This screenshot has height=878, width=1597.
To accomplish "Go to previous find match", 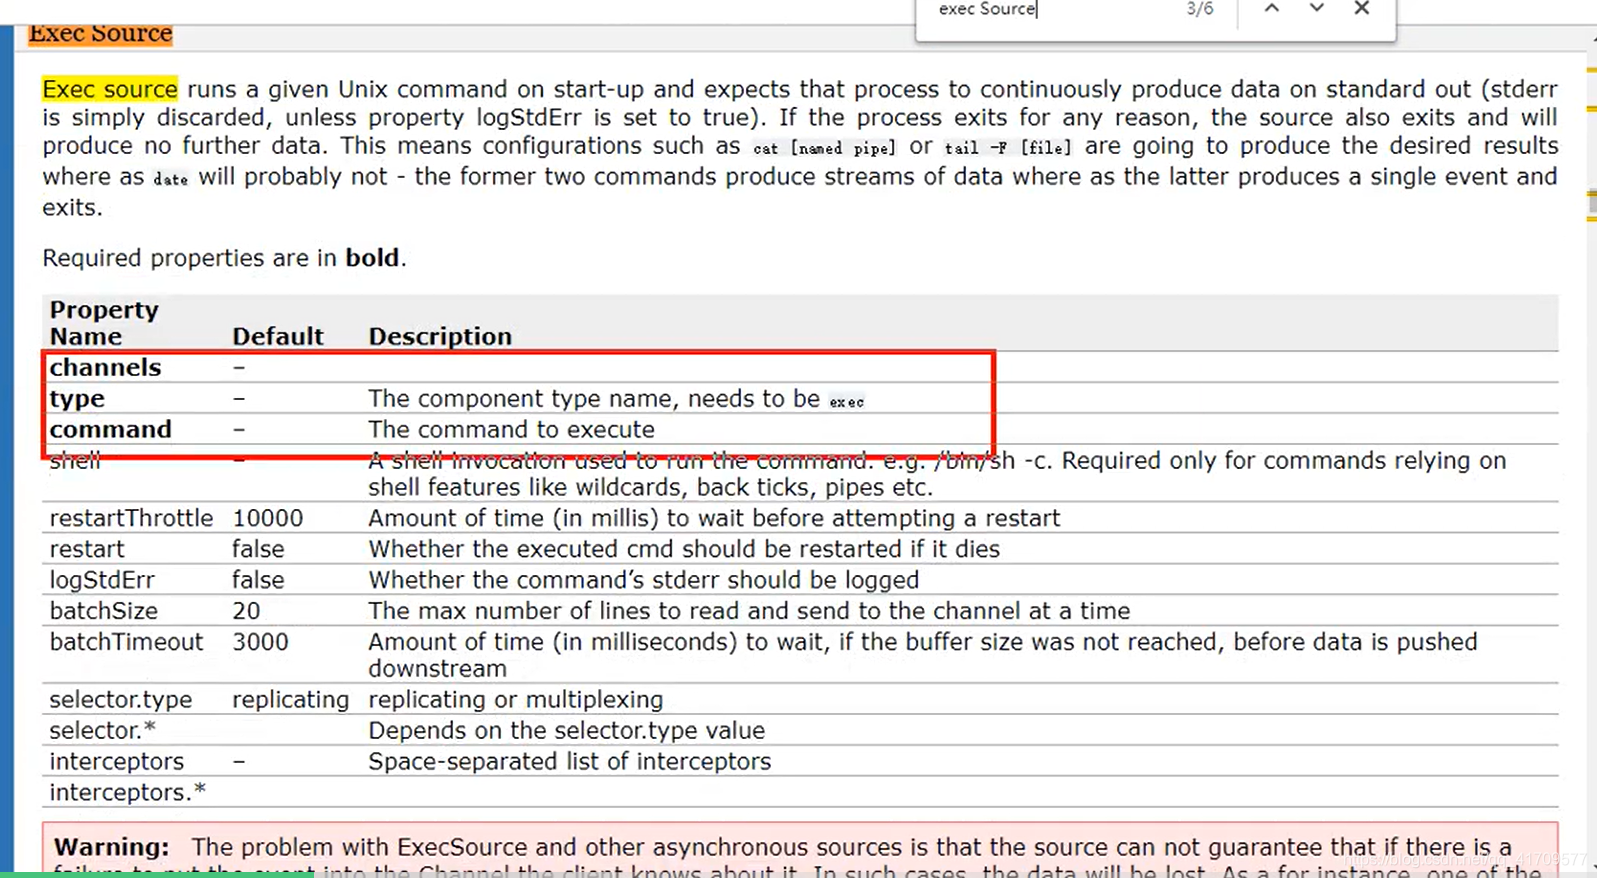I will [x=1271, y=8].
